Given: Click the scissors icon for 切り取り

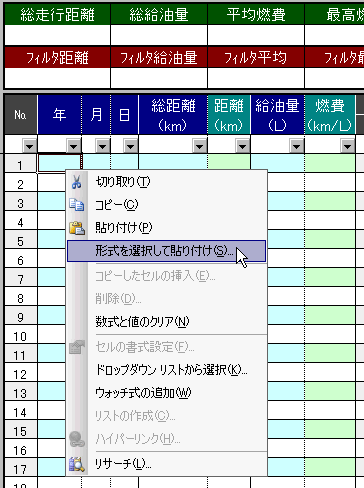Looking at the screenshot, I should tap(77, 182).
